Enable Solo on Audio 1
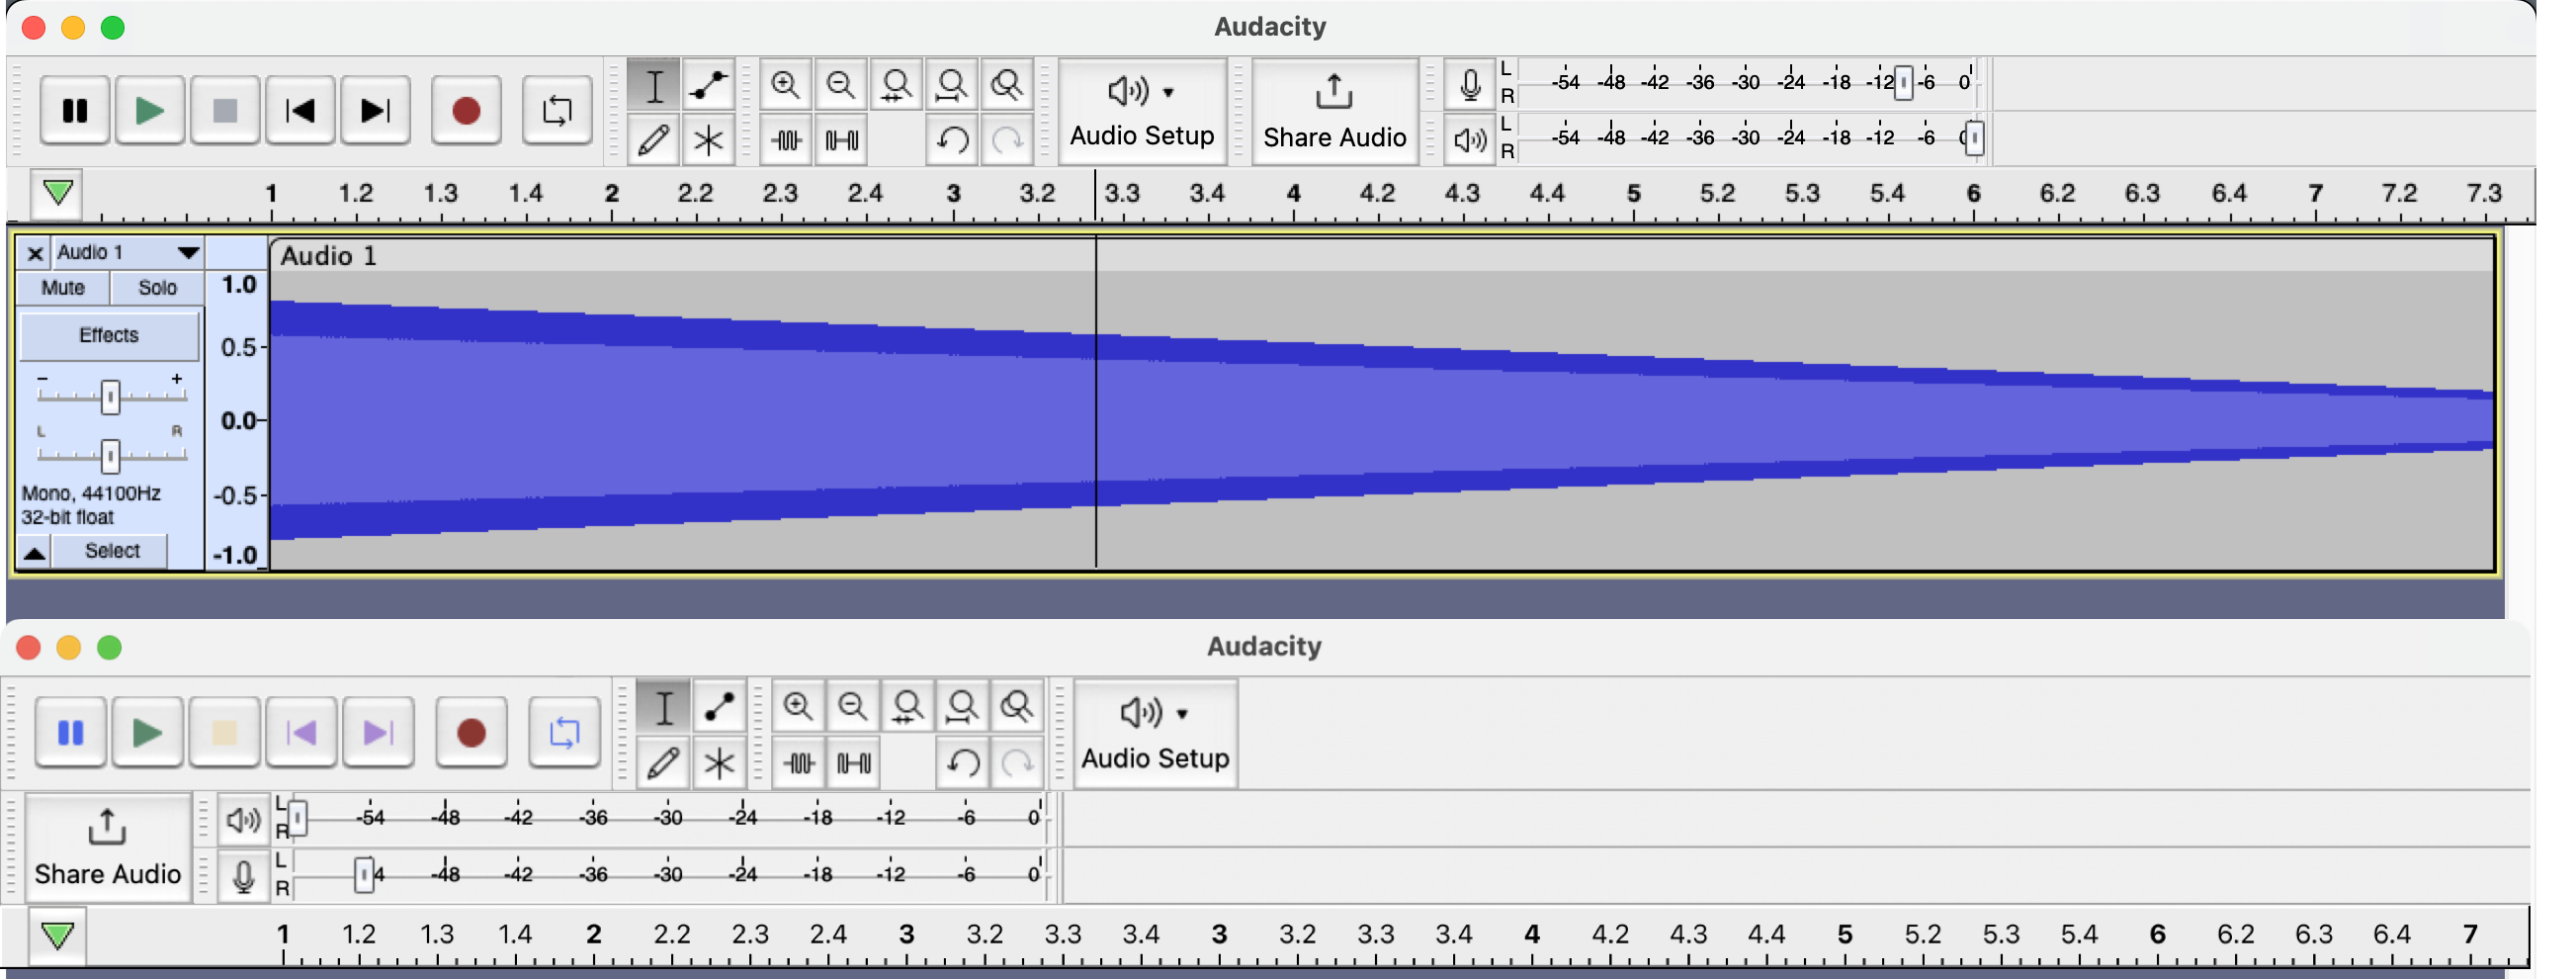The height and width of the screenshot is (979, 2576). coord(156,288)
